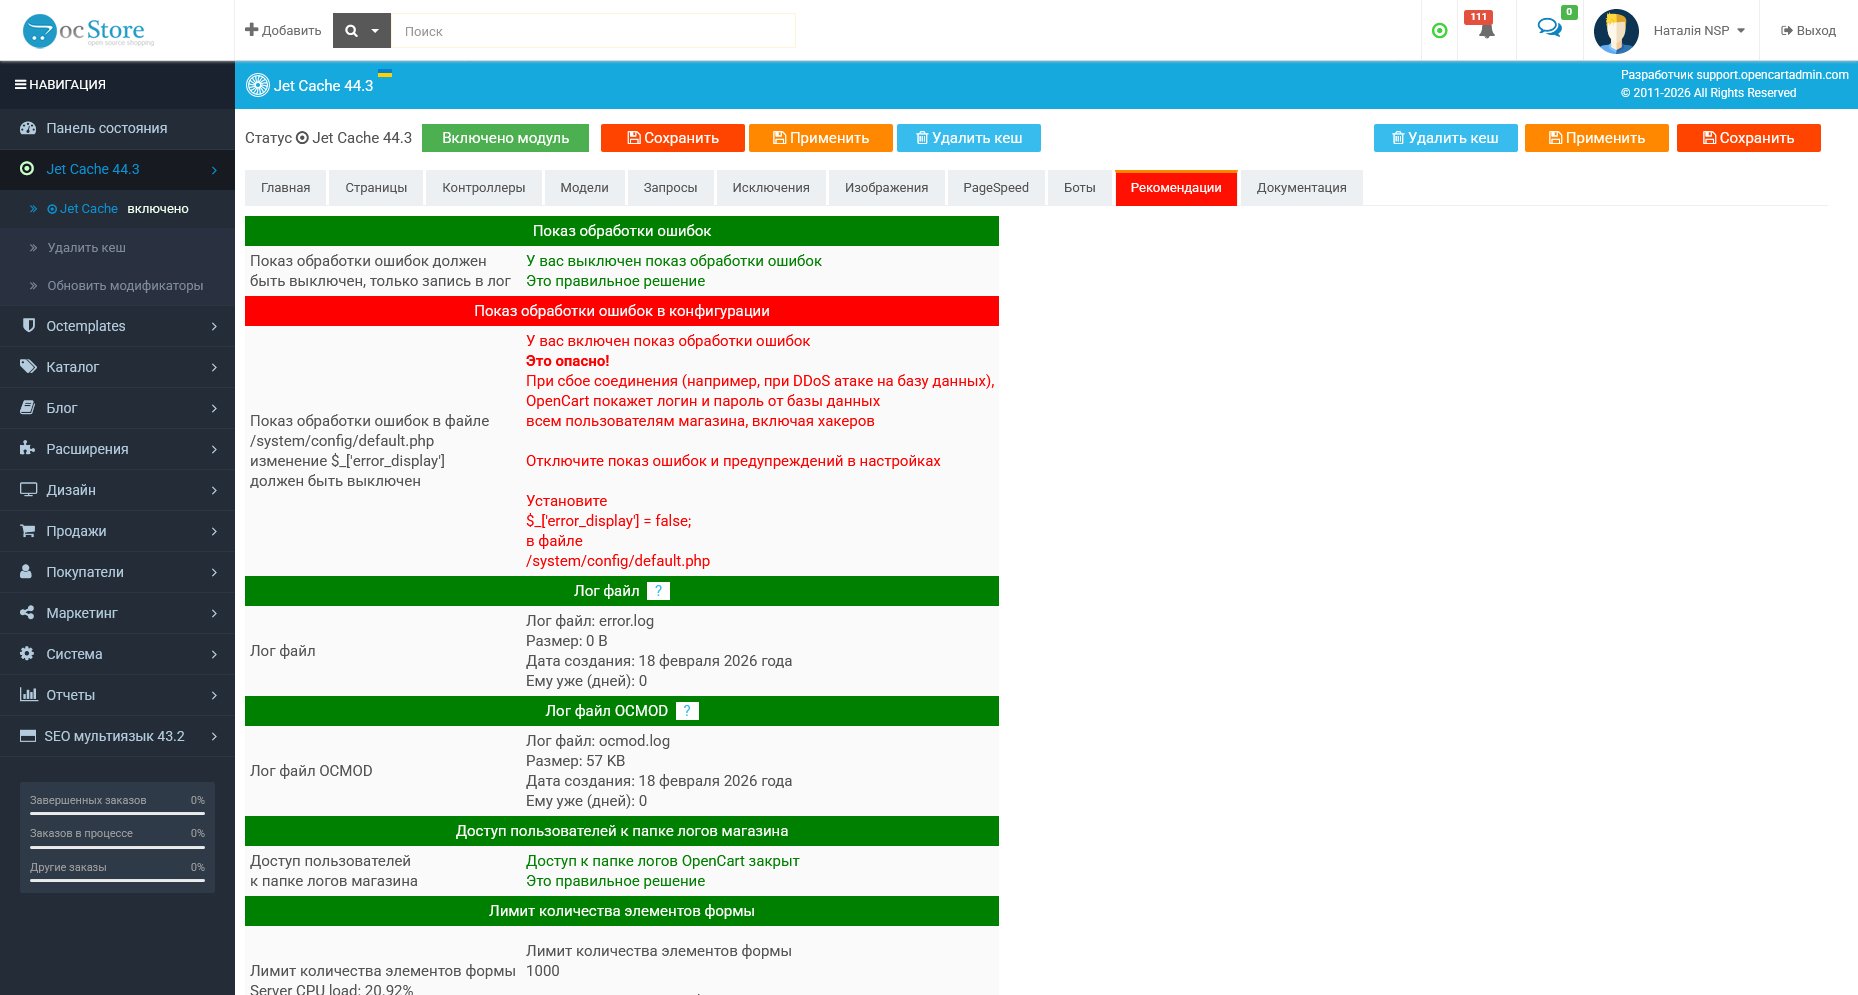Image resolution: width=1858 pixels, height=995 pixels.
Task: Open the support.opencartadmin.com developer link
Action: coord(1772,75)
